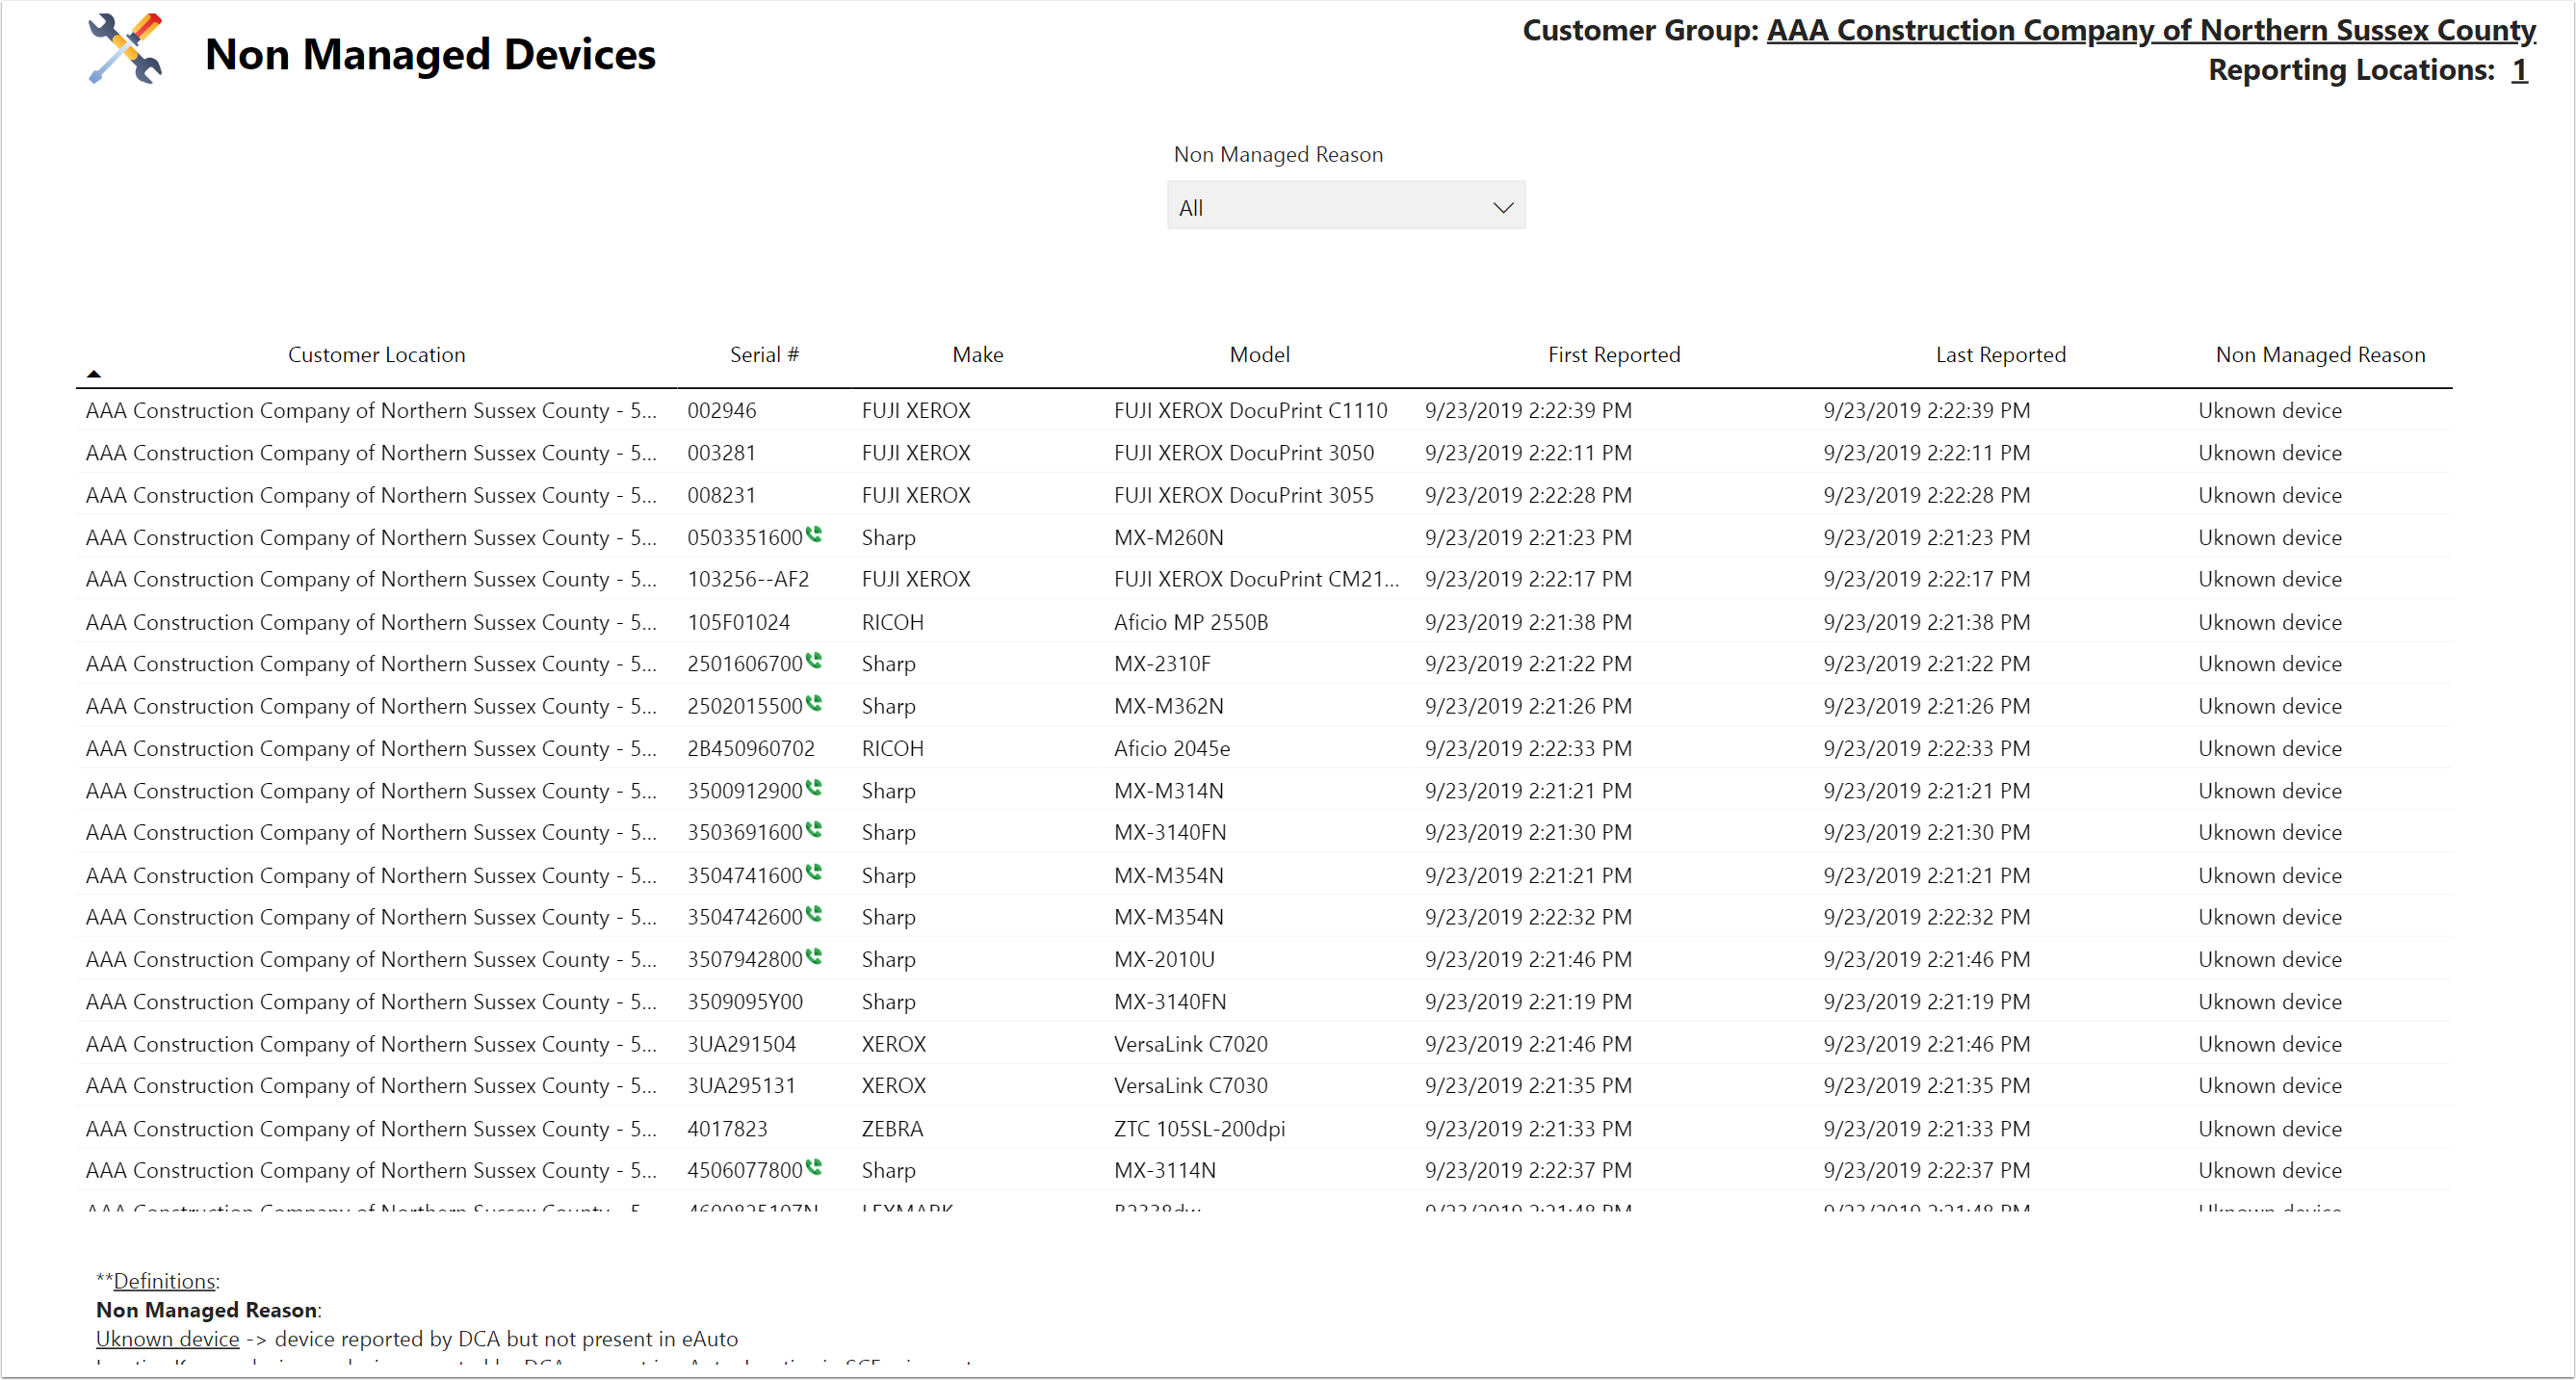The height and width of the screenshot is (1380, 2576).
Task: Sort by Last Reported column header
Action: pos(2000,355)
